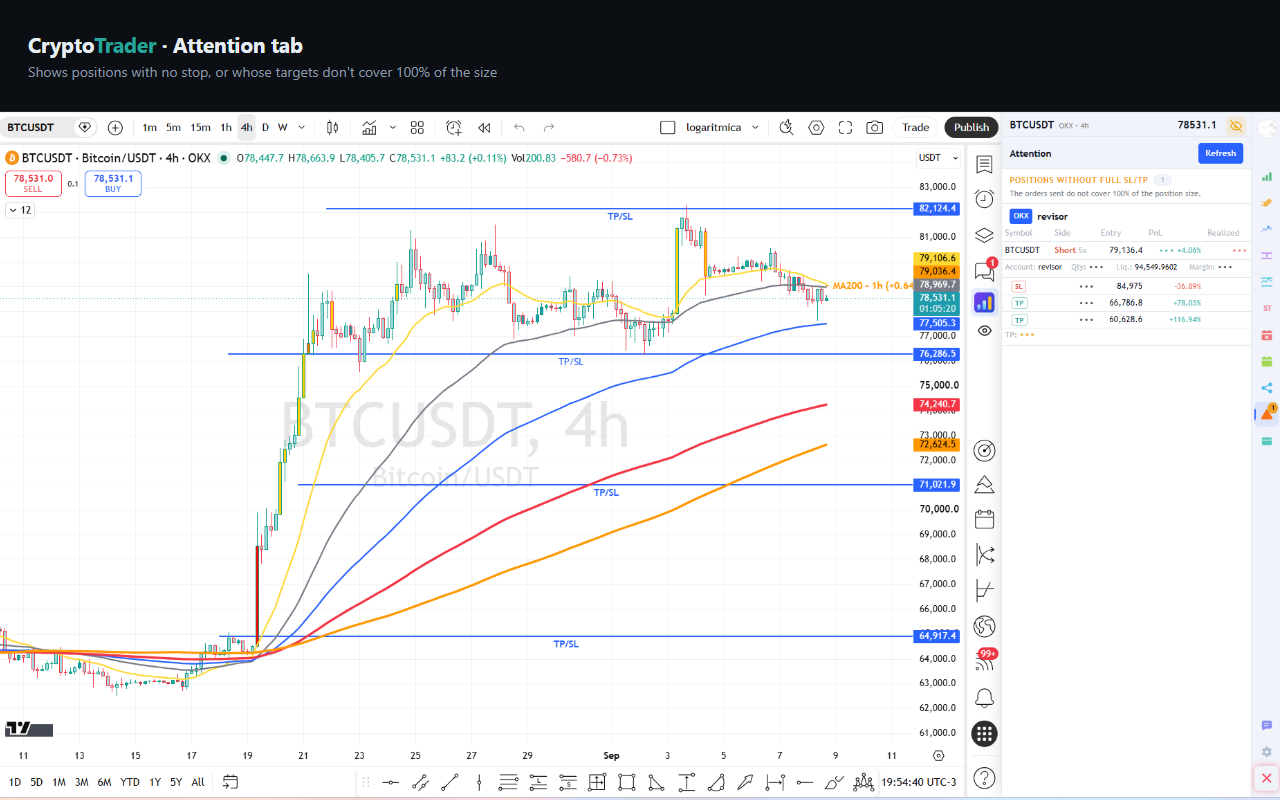Click the BTCUSDT position row symbol
Image resolution: width=1280 pixels, height=800 pixels.
click(1022, 250)
